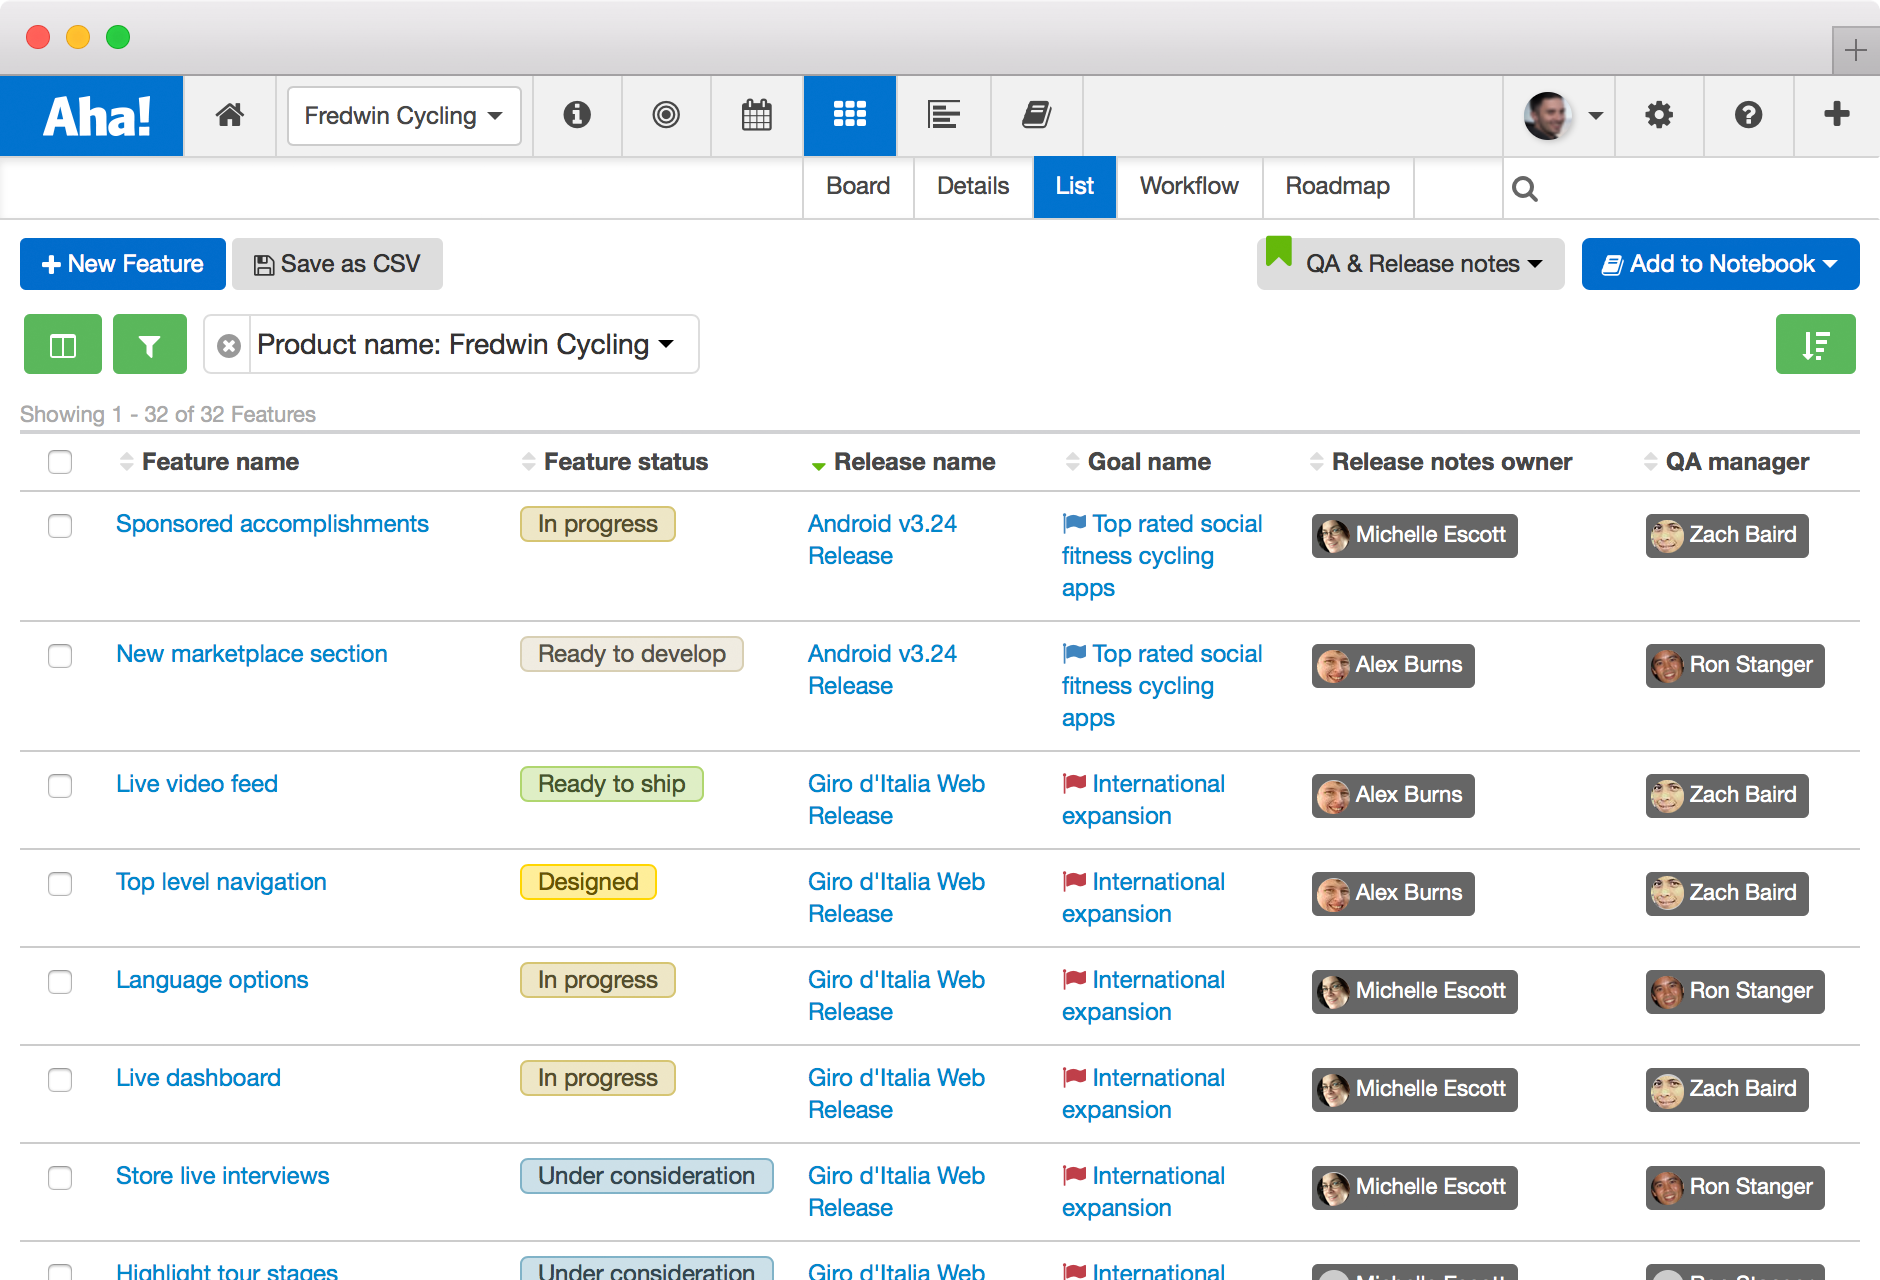The height and width of the screenshot is (1280, 1880).
Task: Switch to the Board tab
Action: (x=858, y=186)
